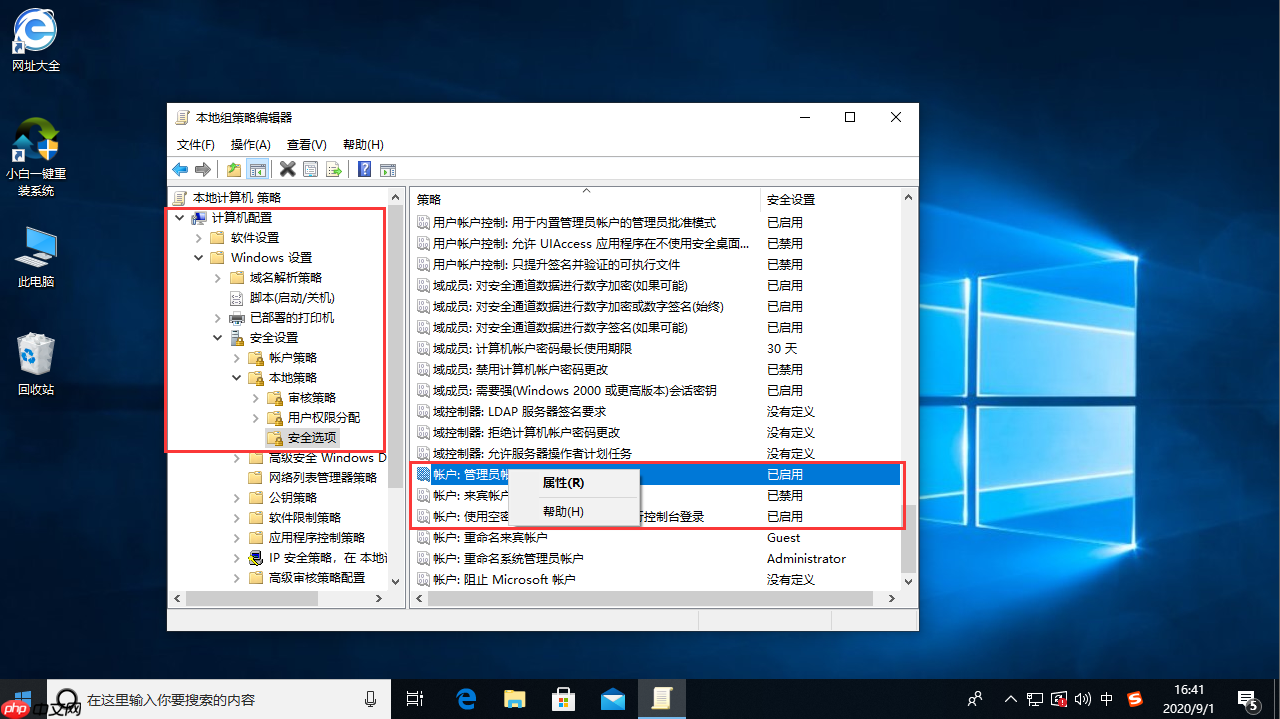Select 高级审核策略配置 in the tree

(x=317, y=577)
